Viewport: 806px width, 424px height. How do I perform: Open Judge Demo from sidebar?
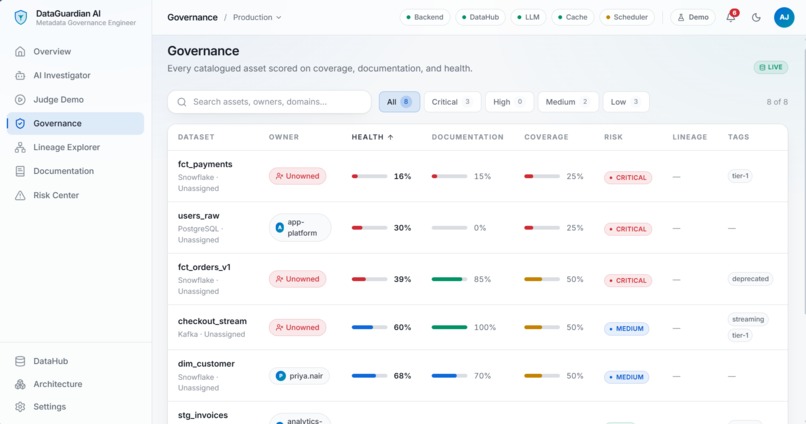[75, 100]
